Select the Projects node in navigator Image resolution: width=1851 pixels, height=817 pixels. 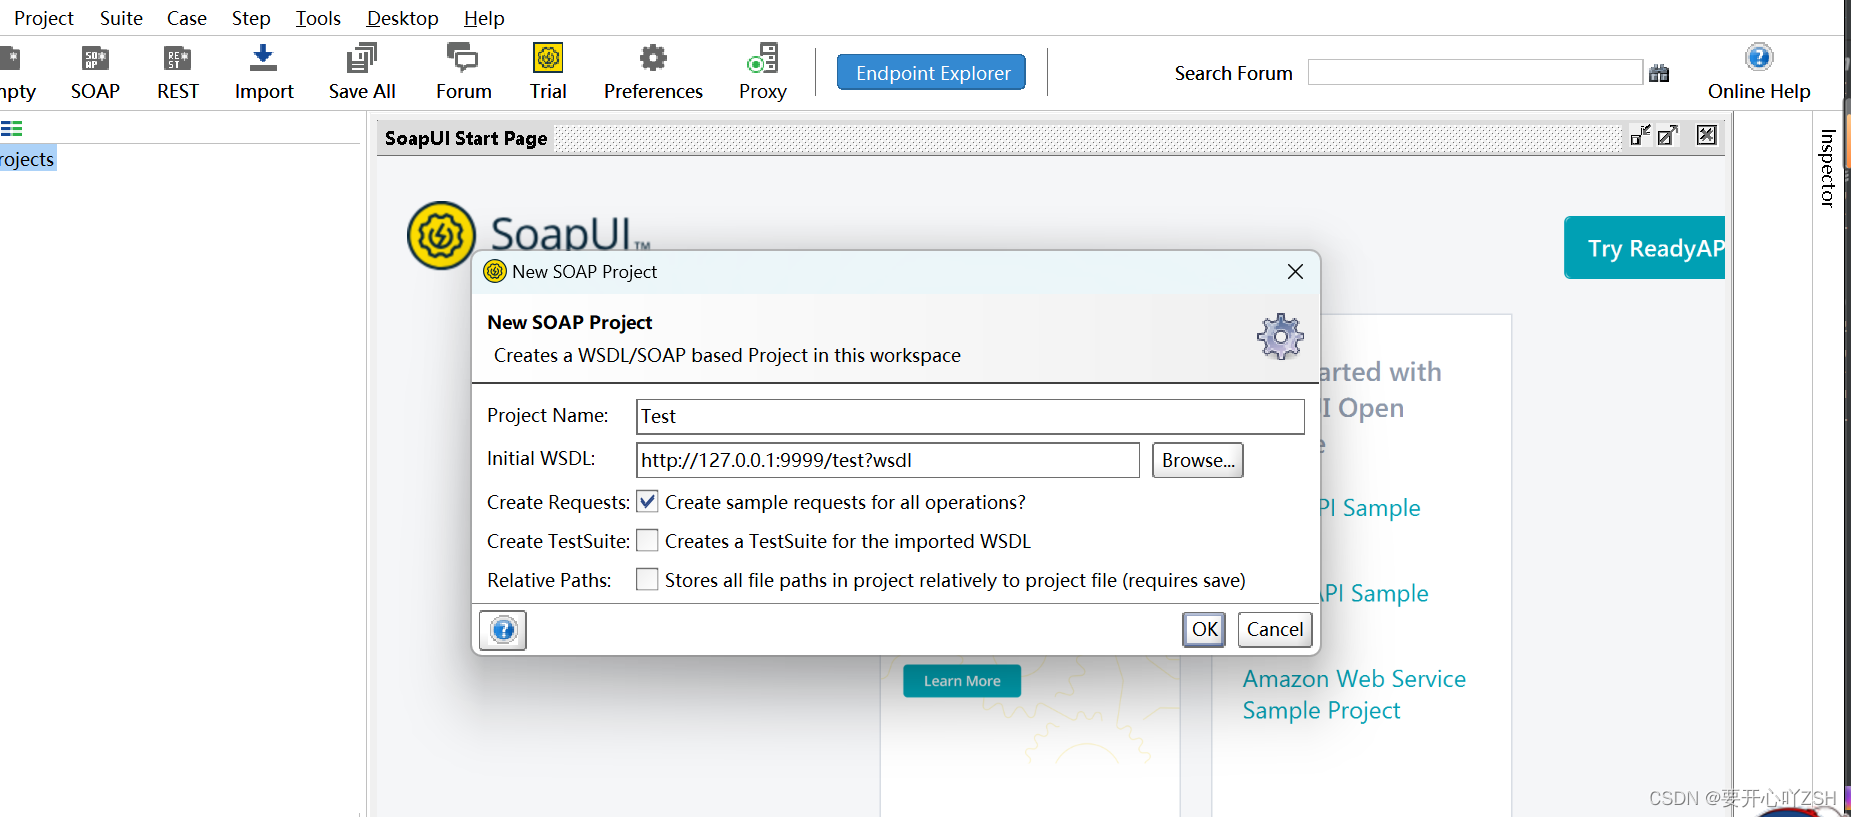coord(28,159)
